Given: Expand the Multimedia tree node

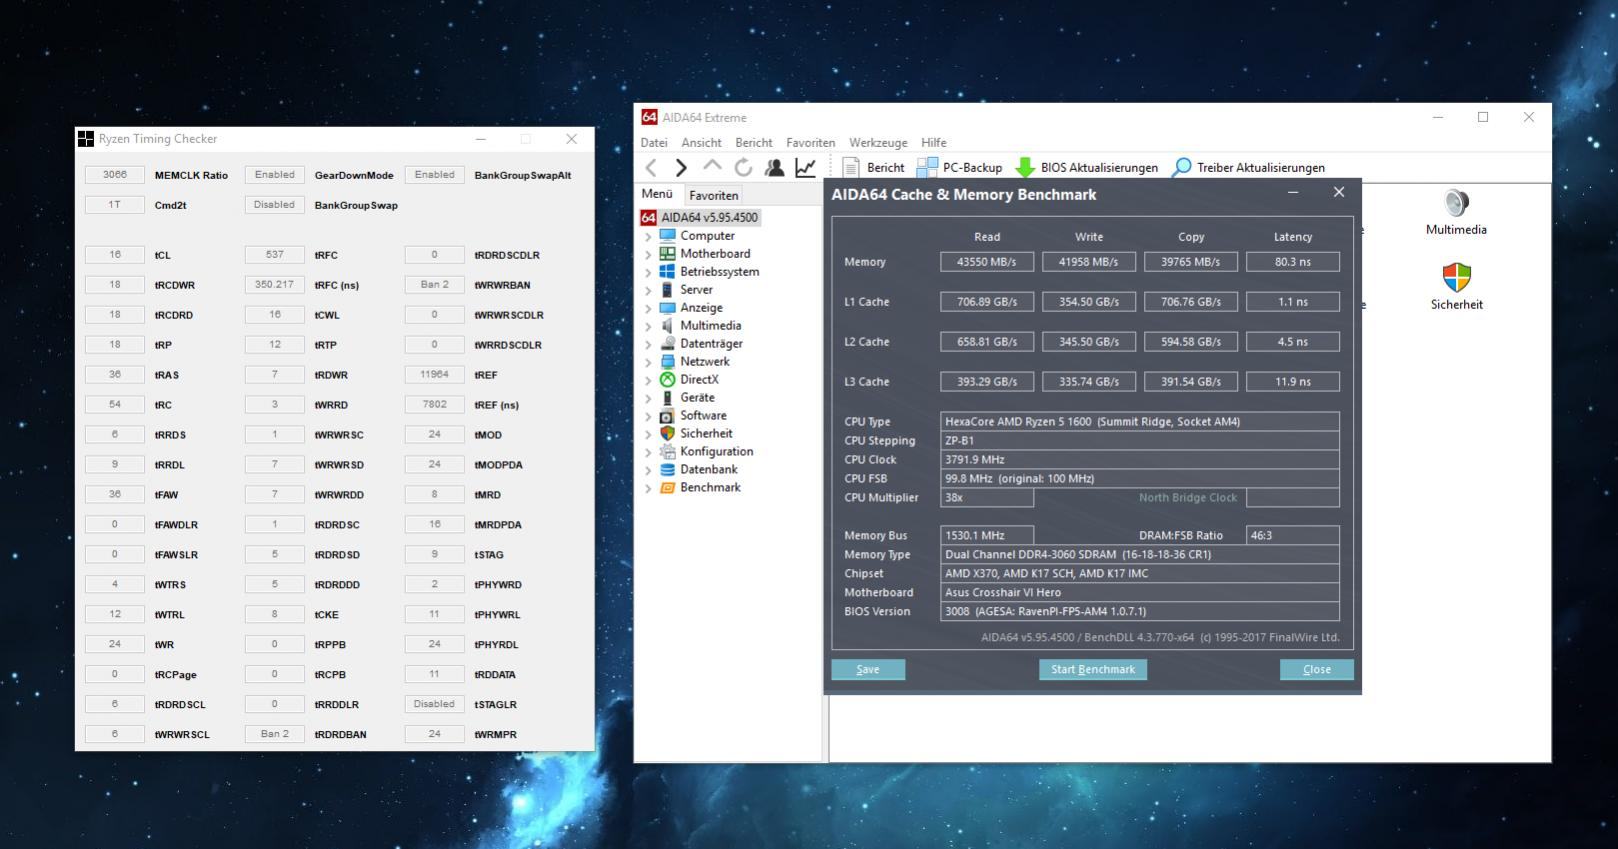Looking at the screenshot, I should coord(648,327).
